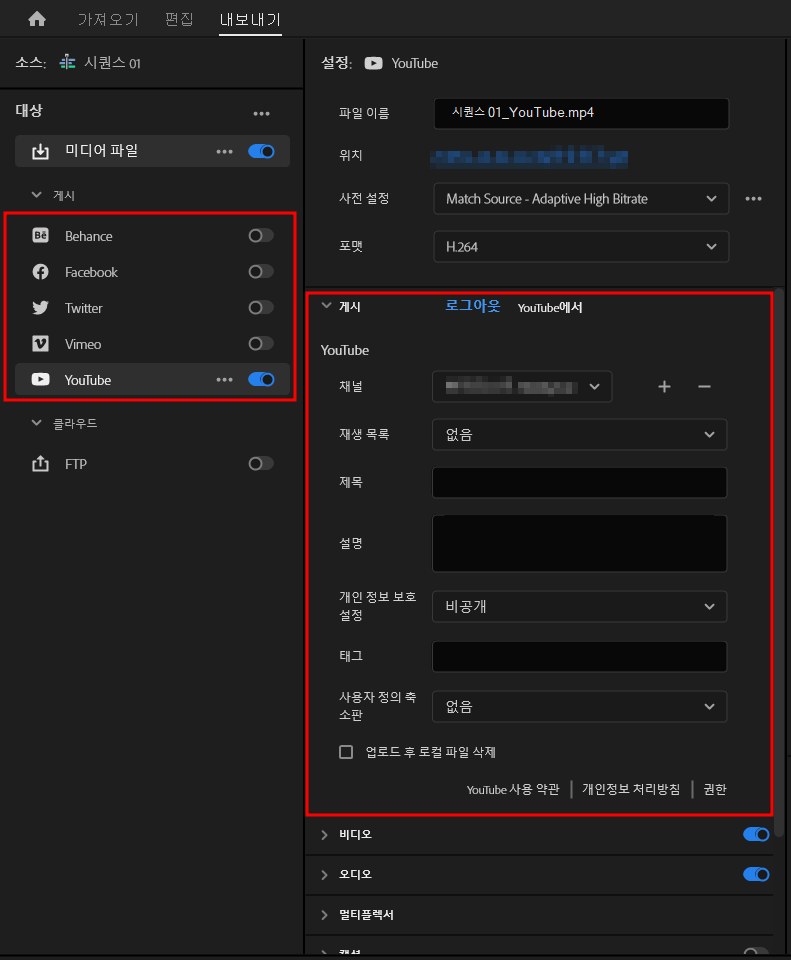Open 미디어 파일 row options ellipsis
Screen dimensions: 791x960
coord(224,151)
